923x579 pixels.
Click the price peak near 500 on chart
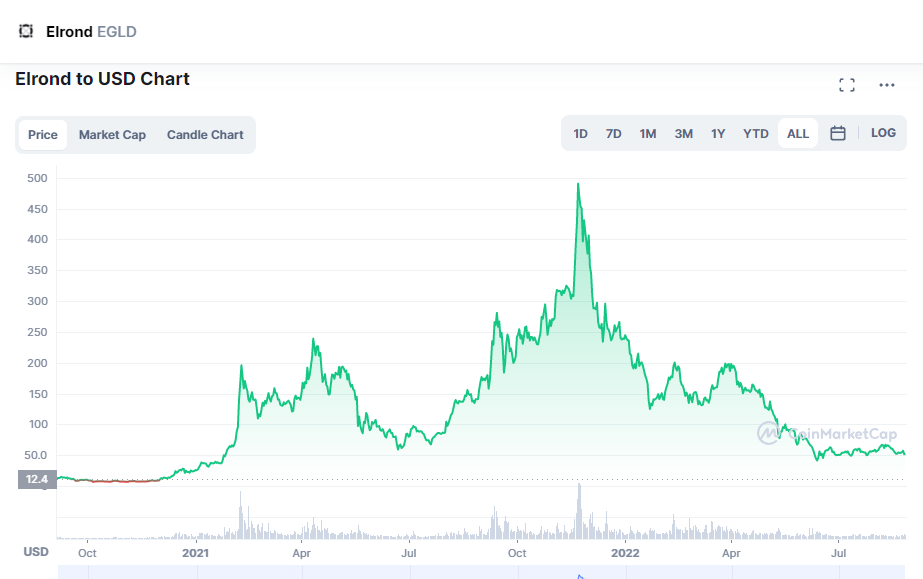[578, 185]
